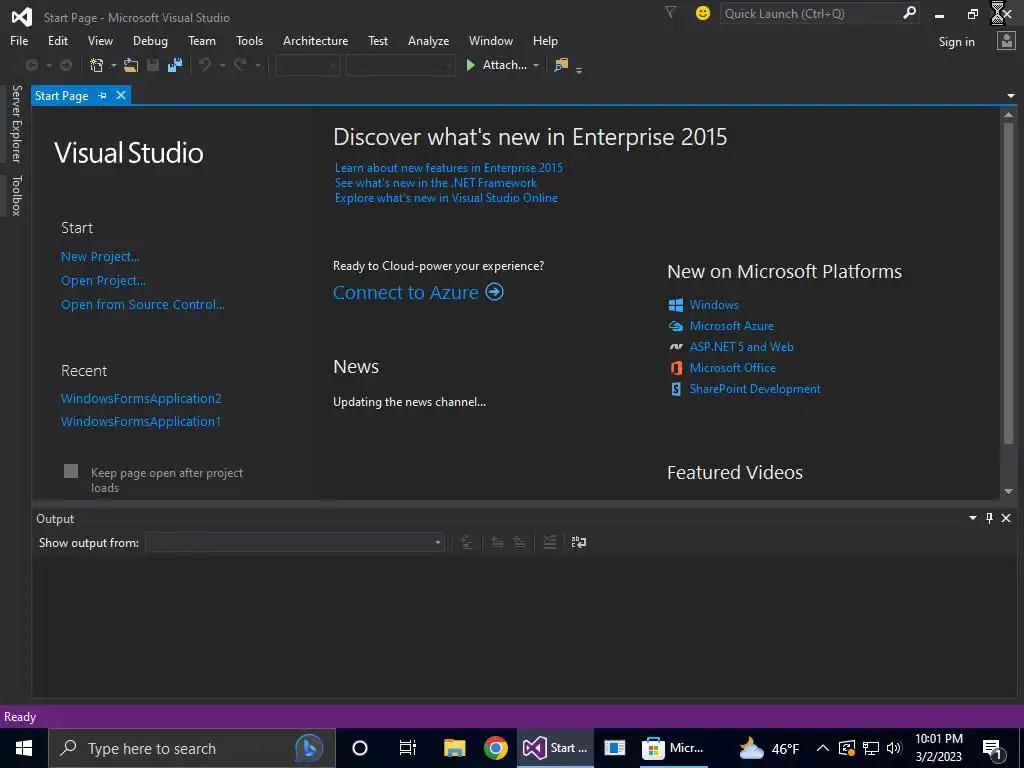
Task: Open the Redo history dropdown arrow
Action: pos(258,65)
